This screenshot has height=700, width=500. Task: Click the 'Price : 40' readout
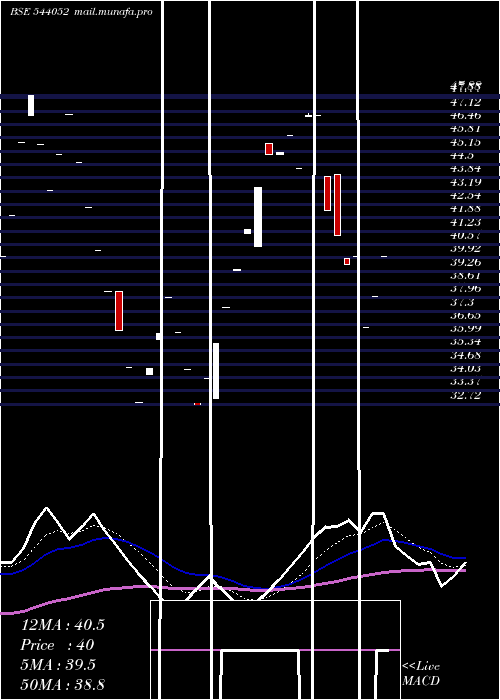57,645
